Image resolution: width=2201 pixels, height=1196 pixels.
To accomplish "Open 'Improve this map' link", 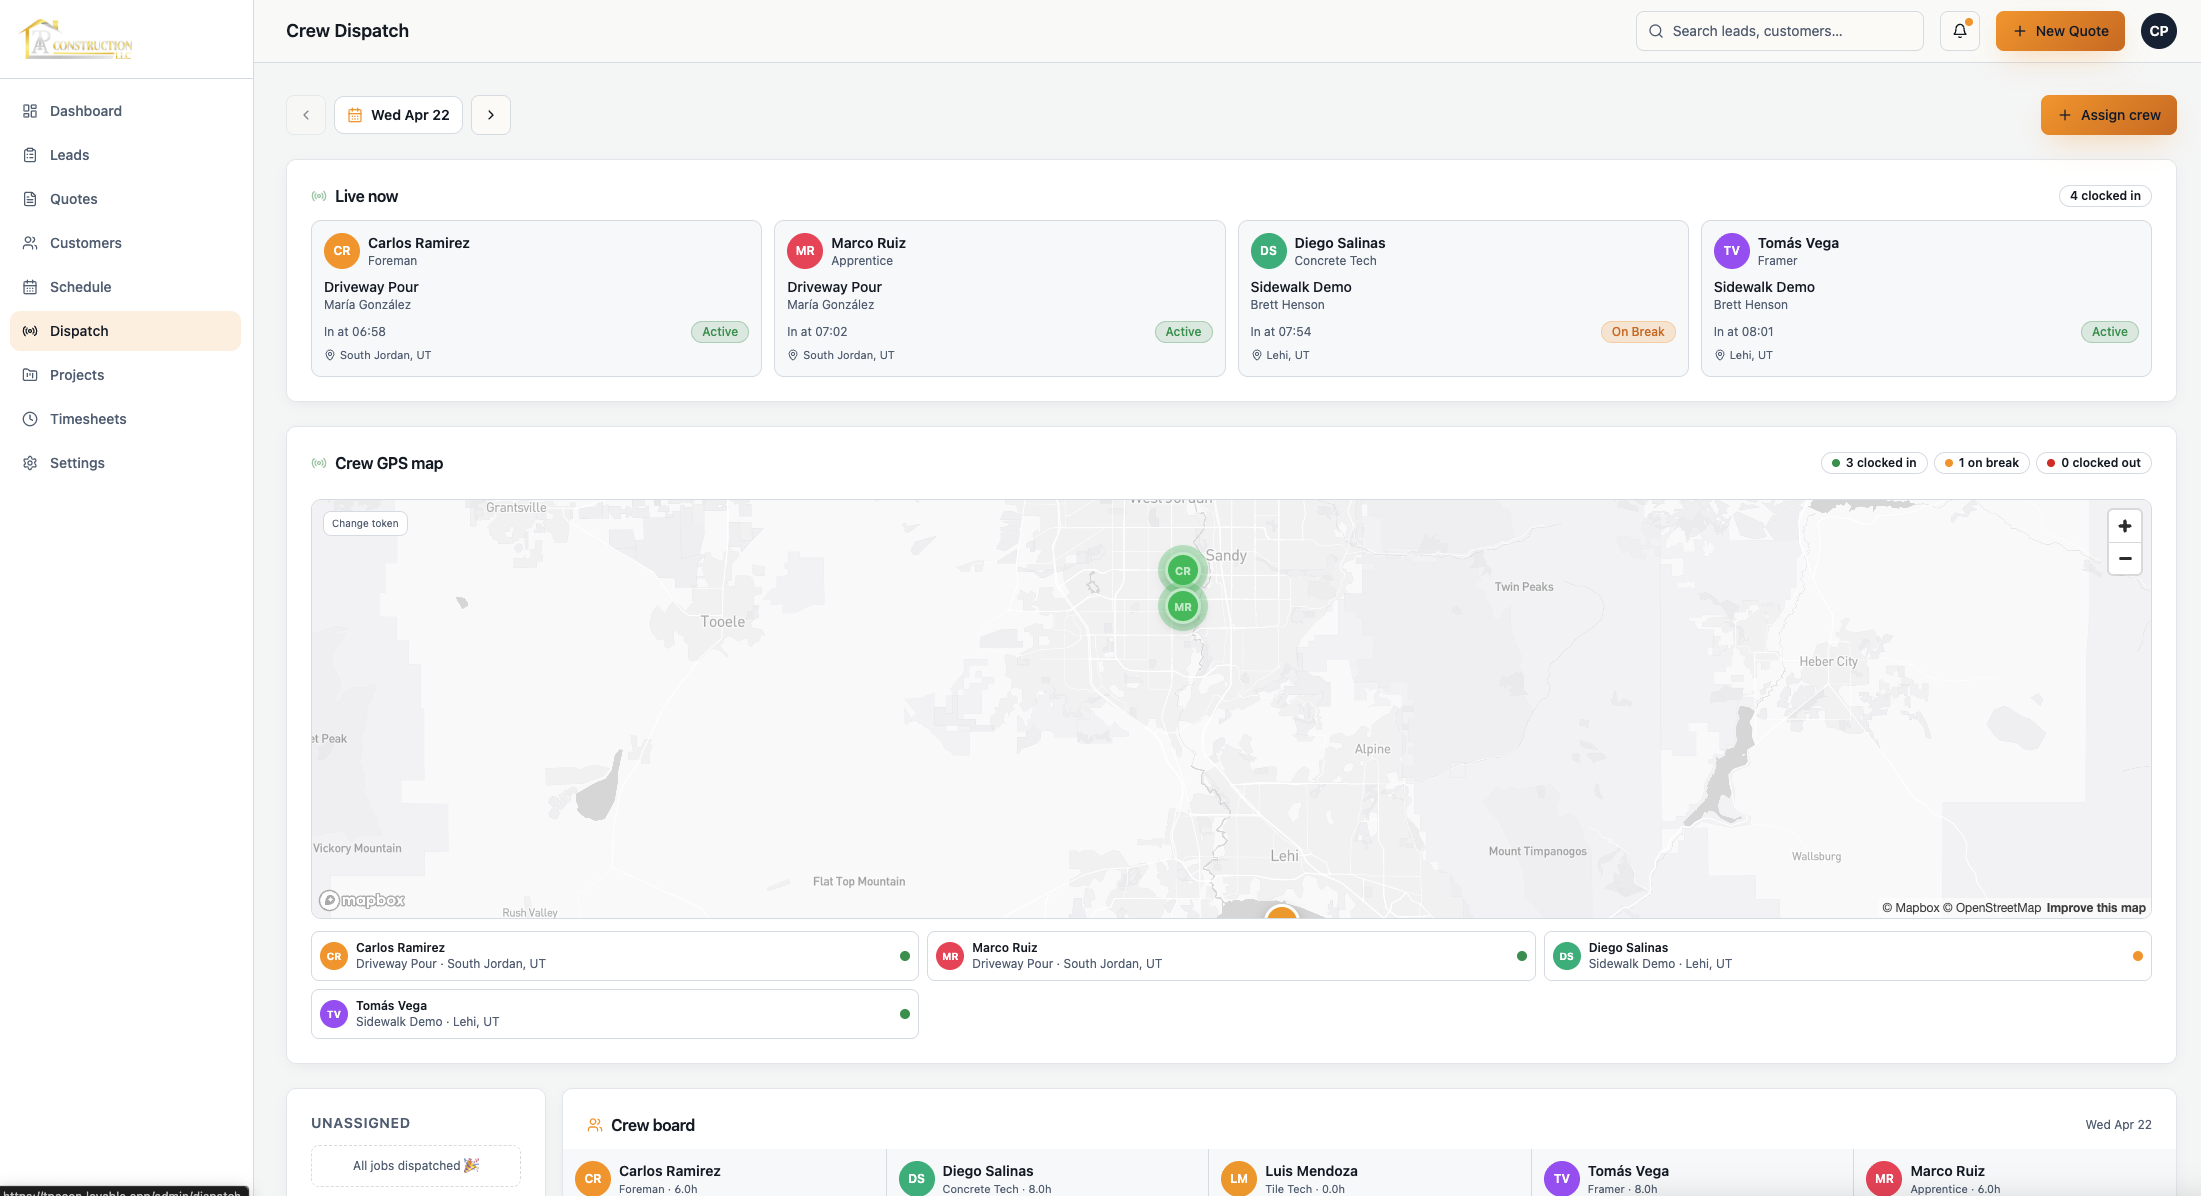I will click(x=2095, y=907).
